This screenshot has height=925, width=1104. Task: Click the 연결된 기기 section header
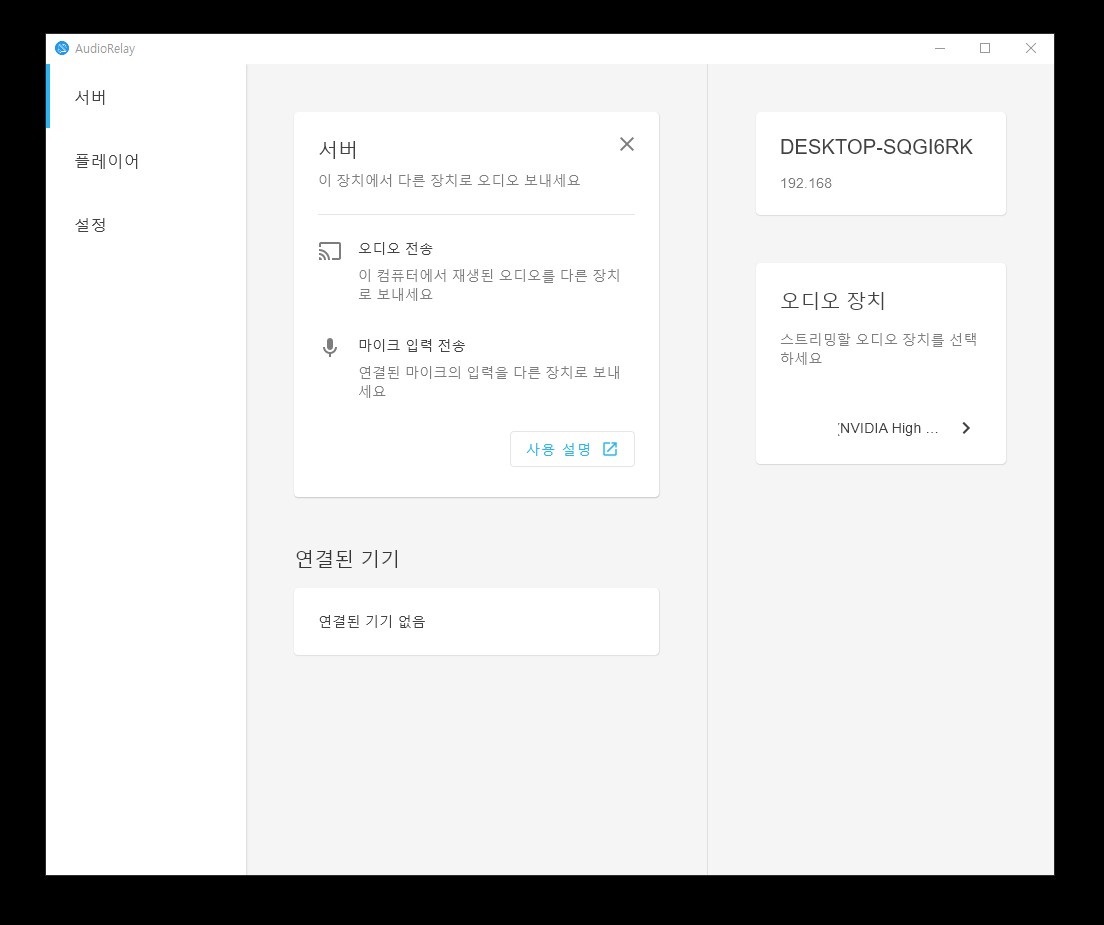tap(347, 559)
